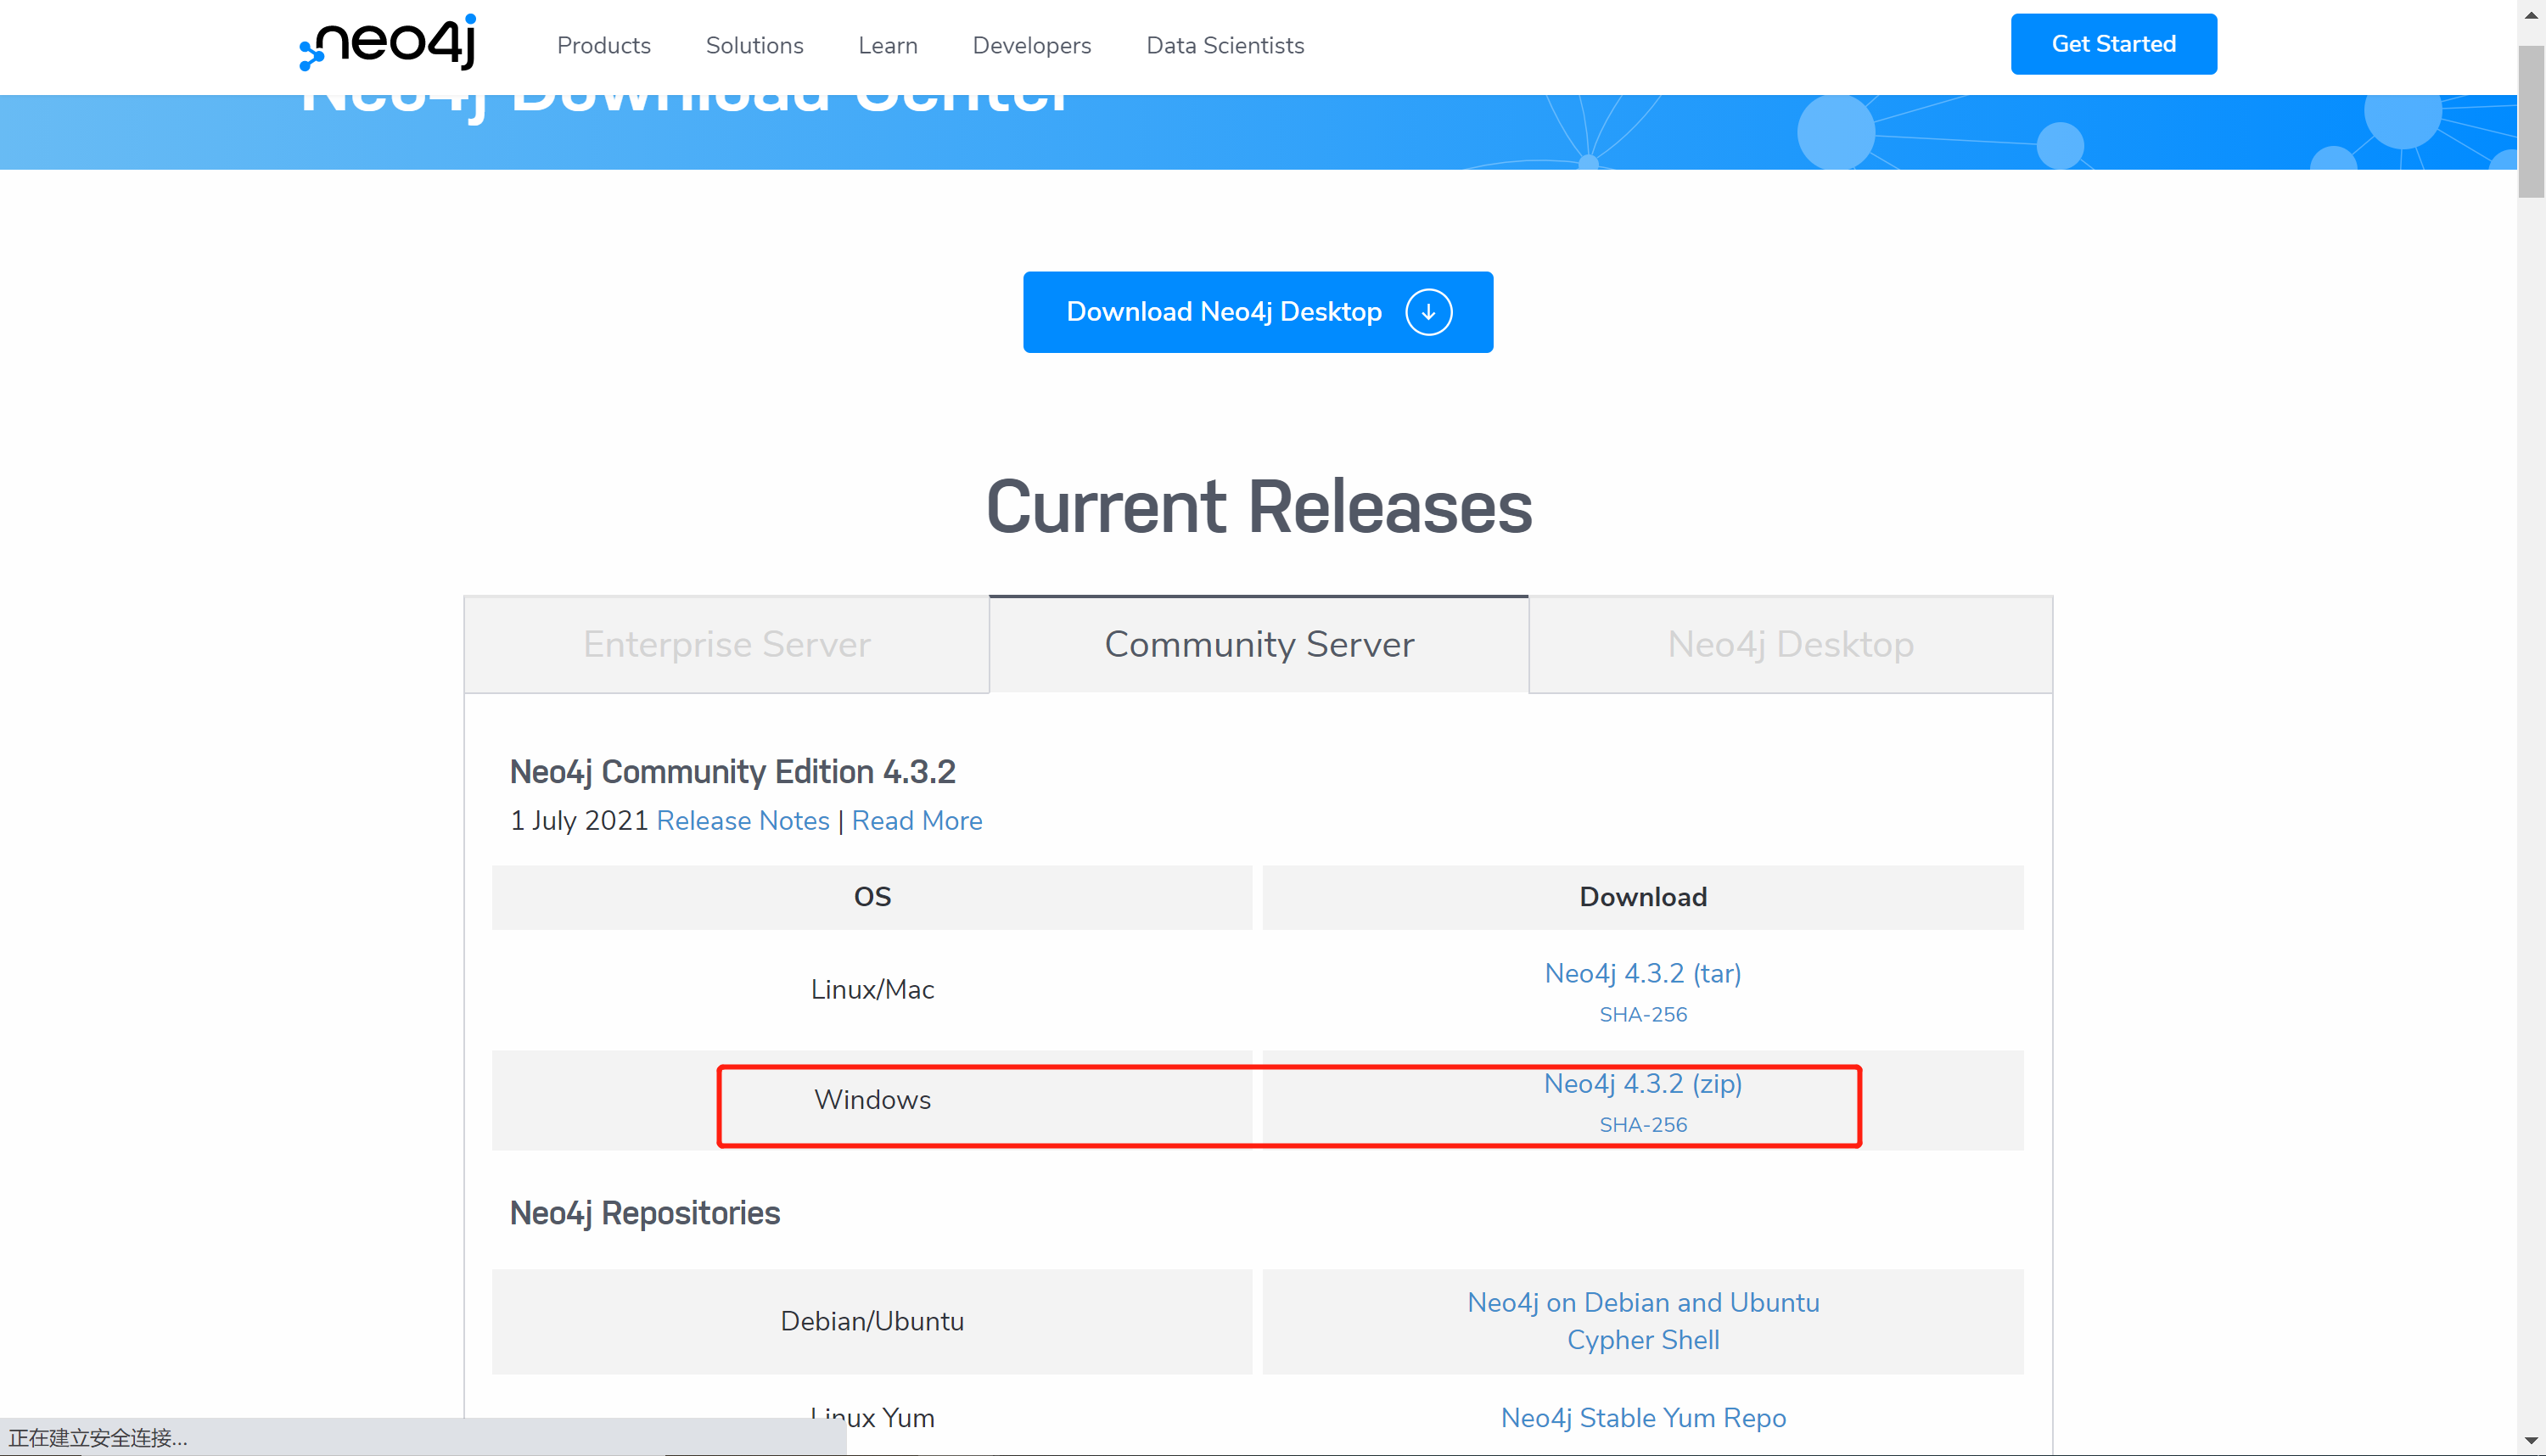Viewport: 2546px width, 1456px height.
Task: Open Neo4j on Debian and Ubuntu link
Action: 1642,1302
